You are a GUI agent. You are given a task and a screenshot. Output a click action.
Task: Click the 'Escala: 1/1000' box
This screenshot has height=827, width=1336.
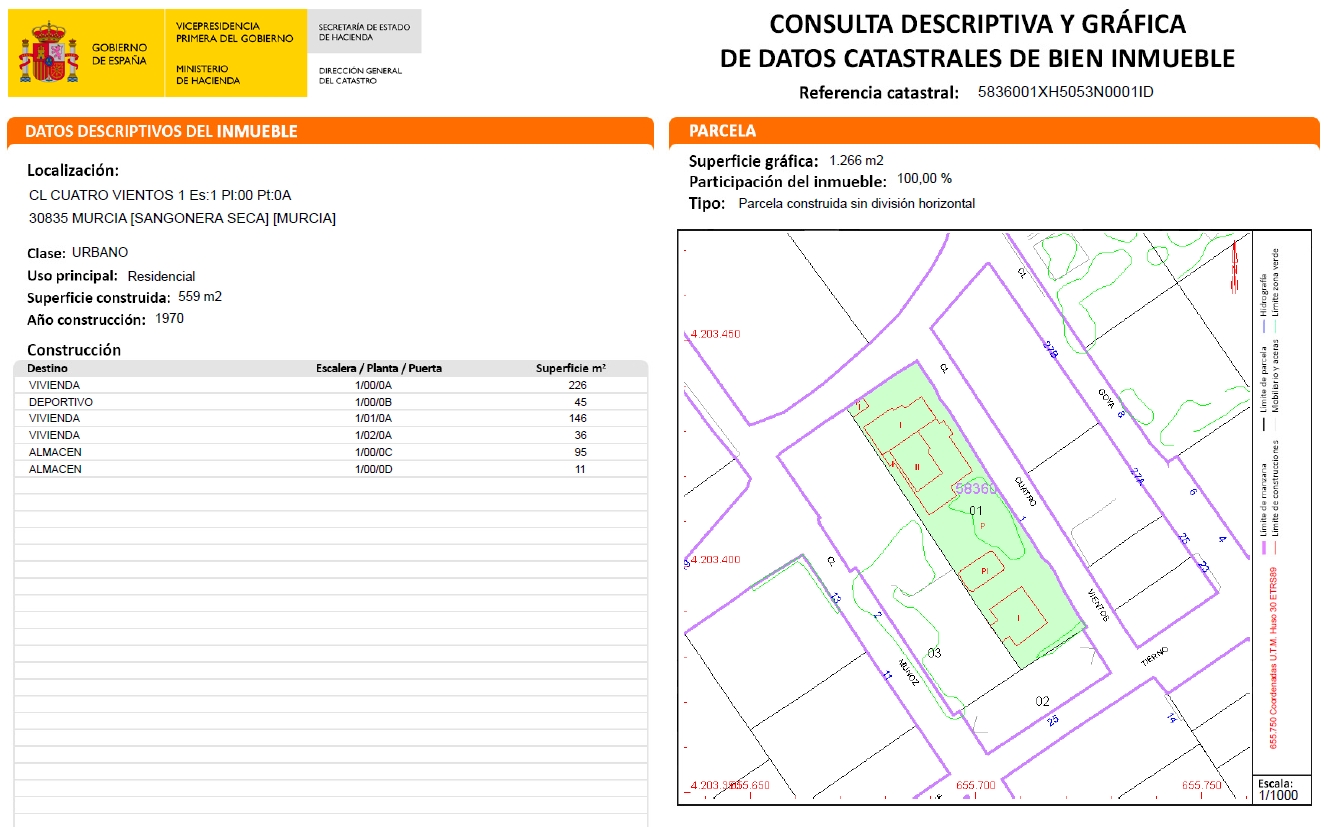pyautogui.click(x=1280, y=789)
